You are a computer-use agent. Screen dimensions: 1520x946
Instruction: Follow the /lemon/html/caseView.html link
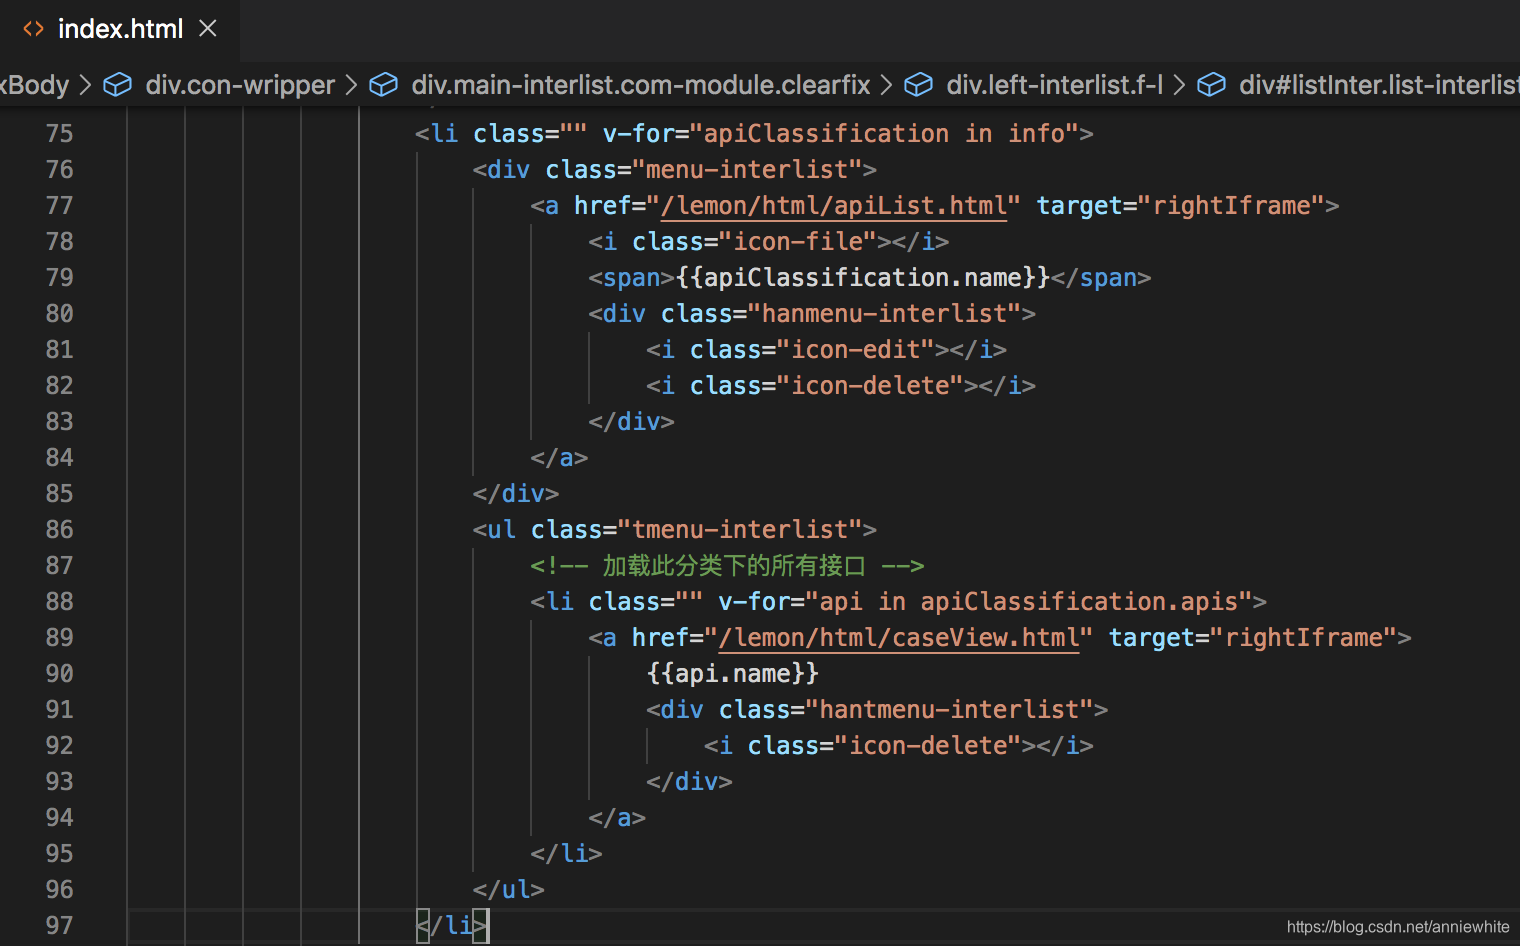[899, 638]
